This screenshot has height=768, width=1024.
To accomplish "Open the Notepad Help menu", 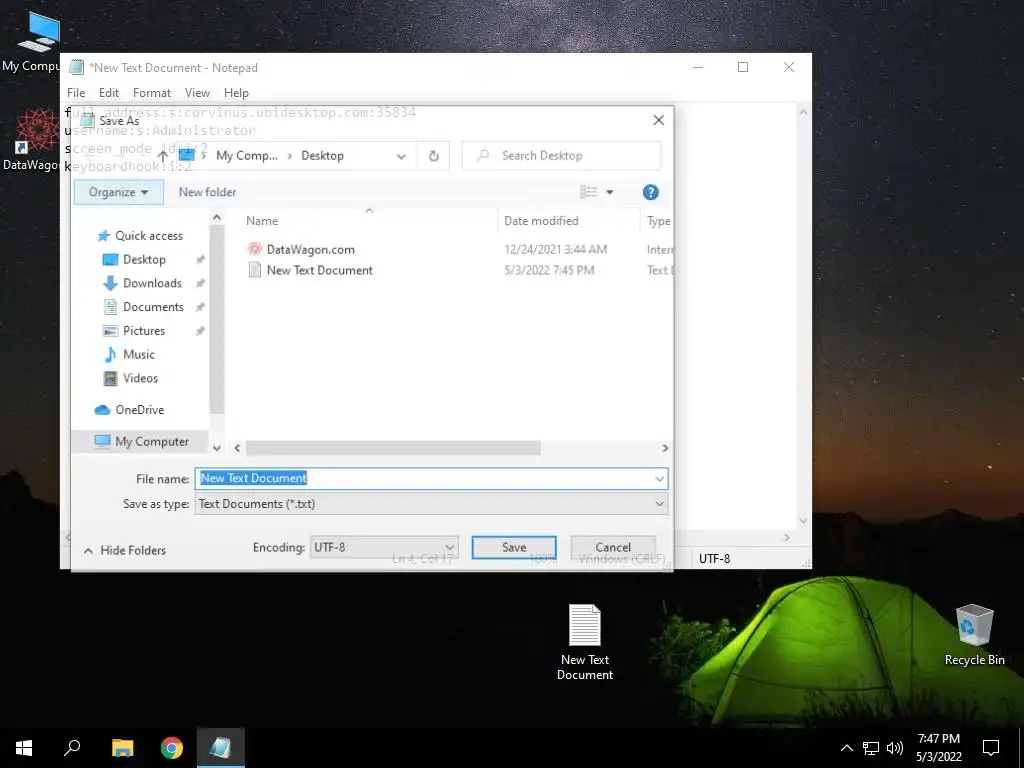I will 236,93.
